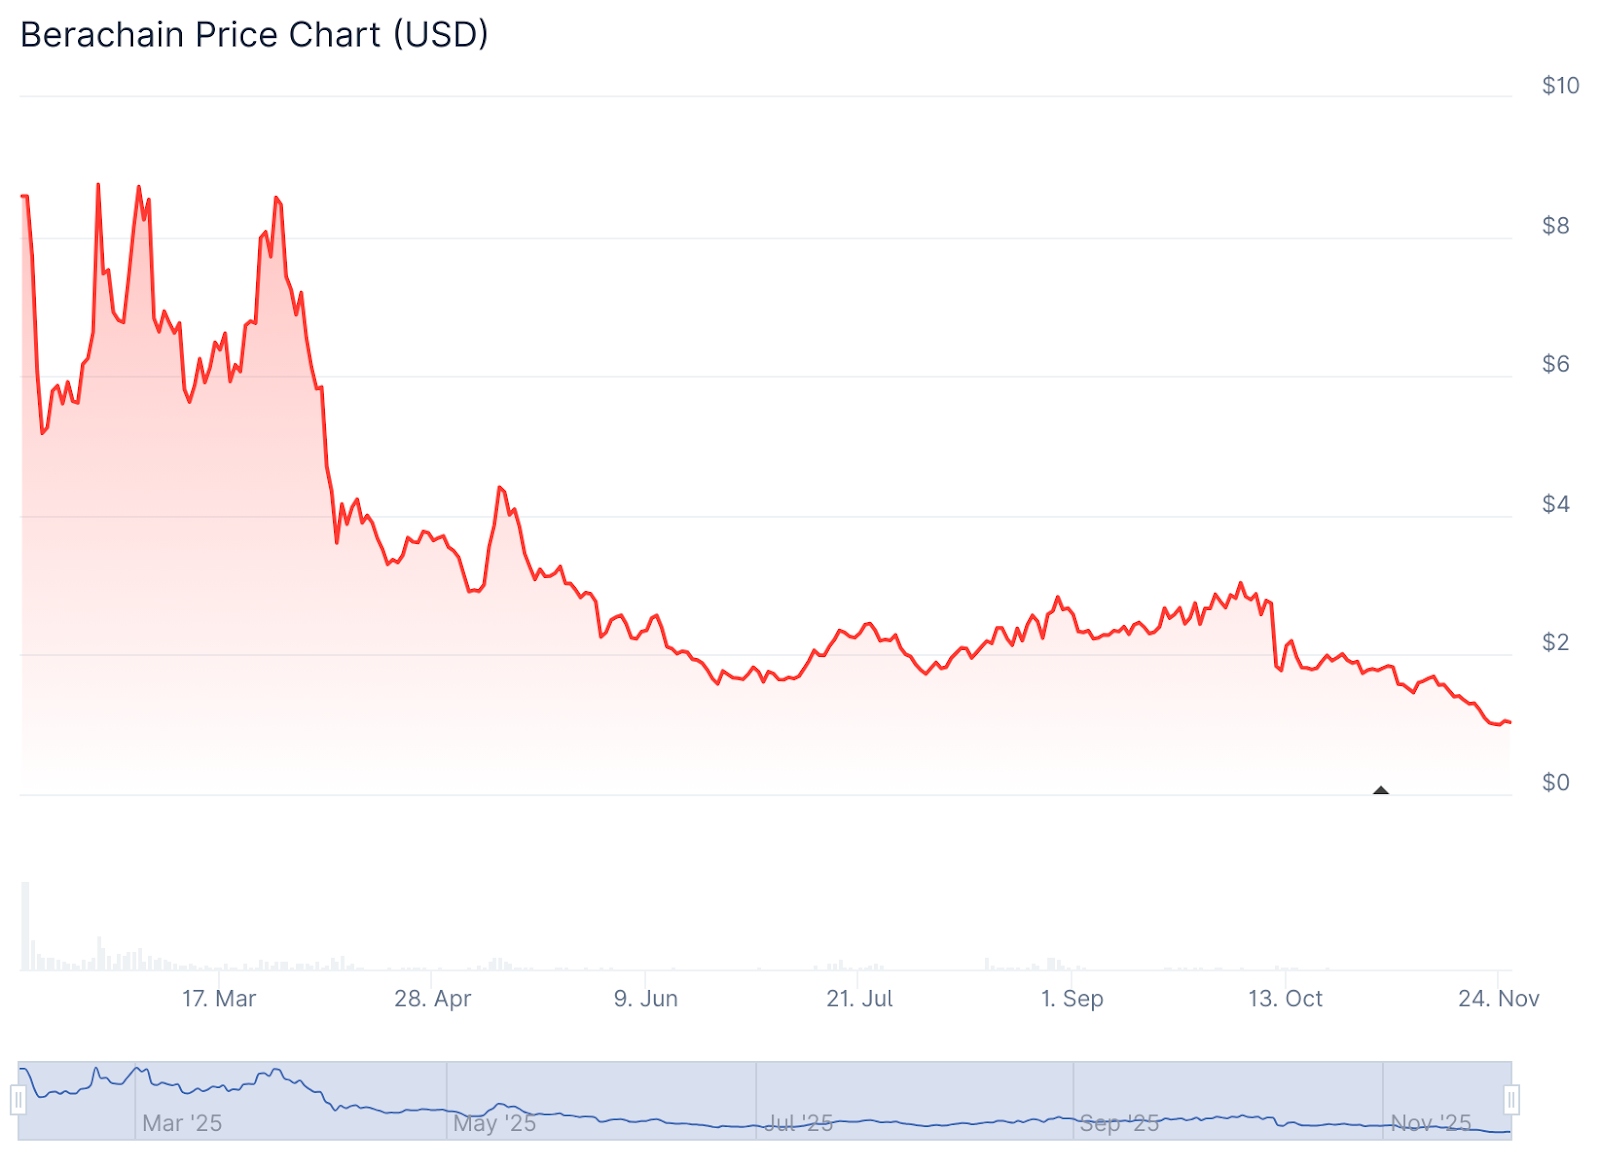
Task: Click the Berachain Price Chart (USD) title
Action: [254, 35]
